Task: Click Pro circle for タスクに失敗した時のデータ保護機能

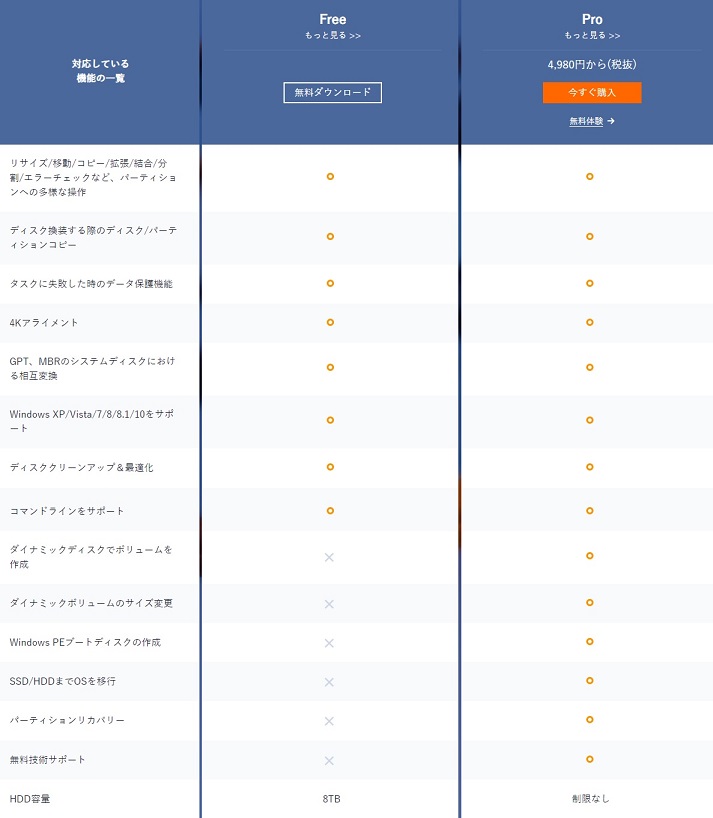Action: tap(589, 283)
